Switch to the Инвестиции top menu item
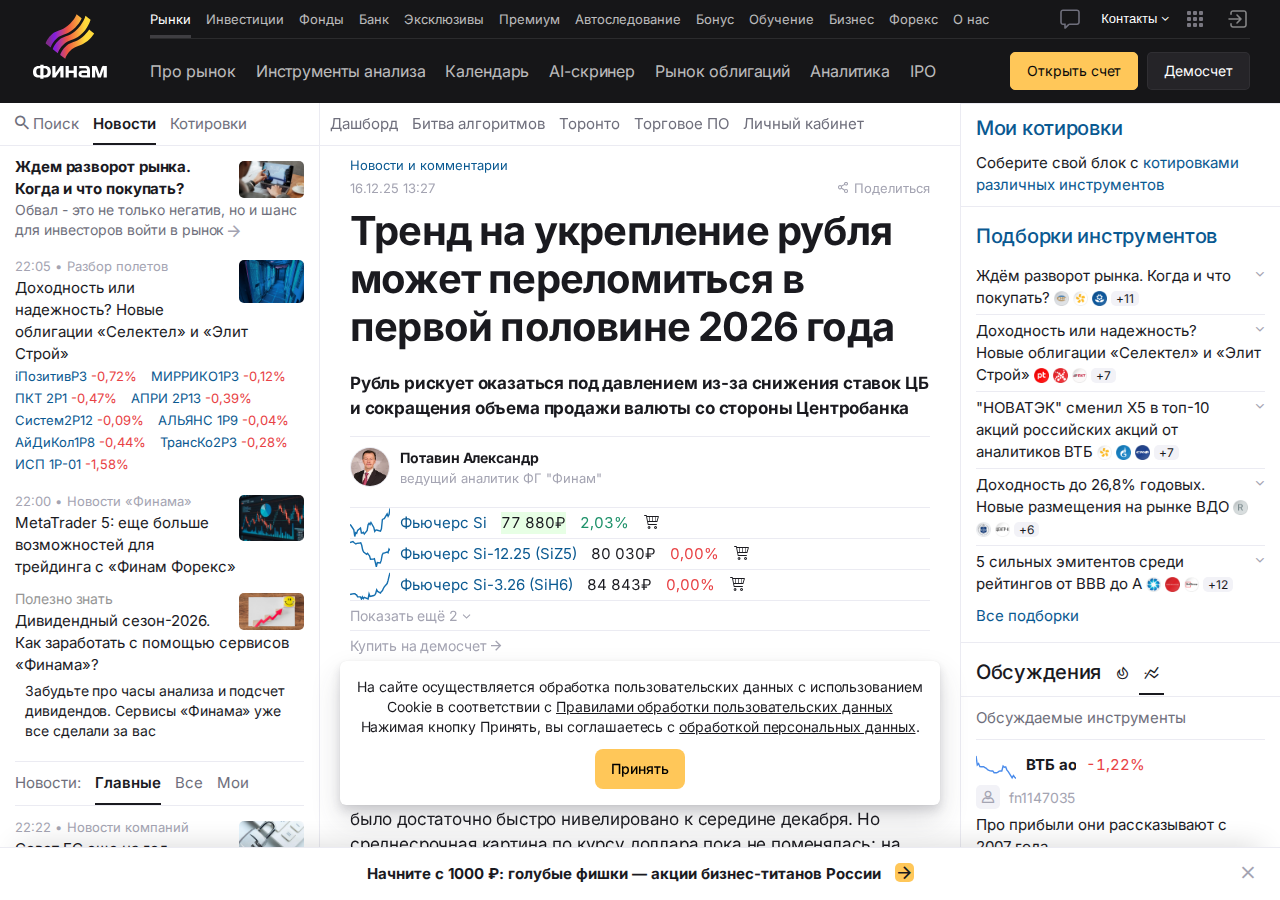The width and height of the screenshot is (1280, 900). 245,19
